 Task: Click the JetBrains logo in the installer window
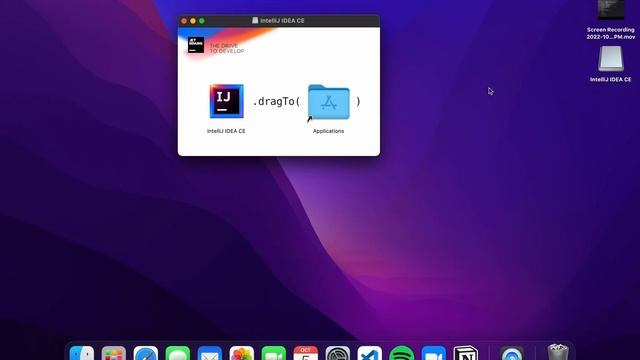coord(196,45)
